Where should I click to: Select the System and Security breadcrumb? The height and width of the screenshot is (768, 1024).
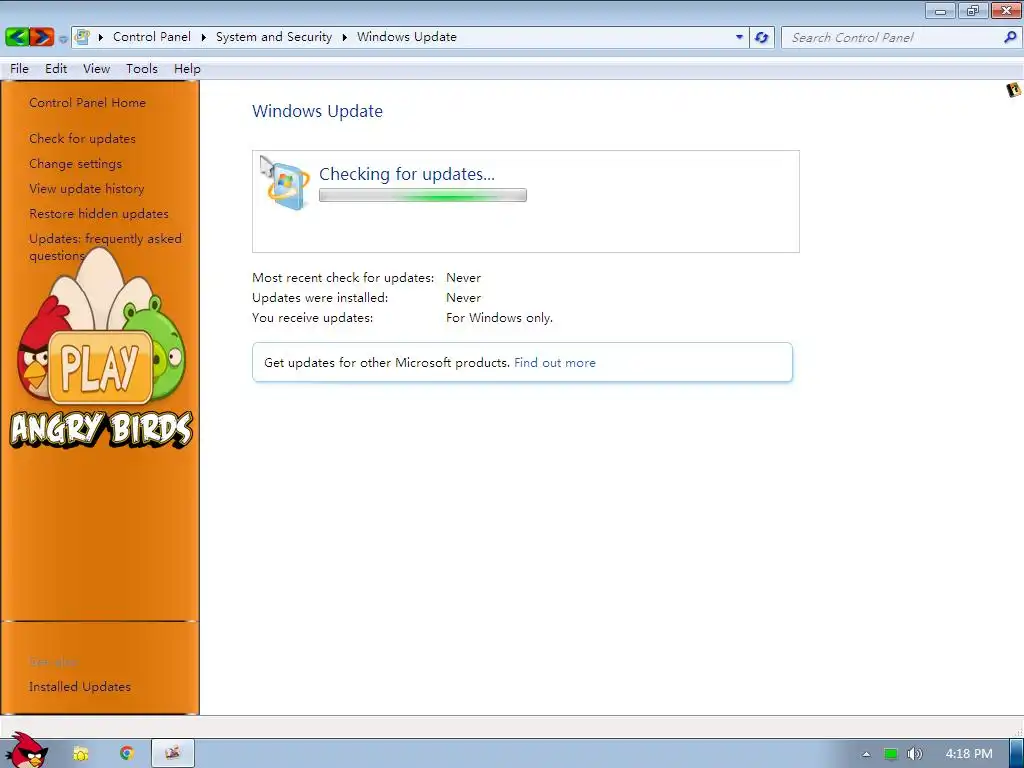click(274, 37)
